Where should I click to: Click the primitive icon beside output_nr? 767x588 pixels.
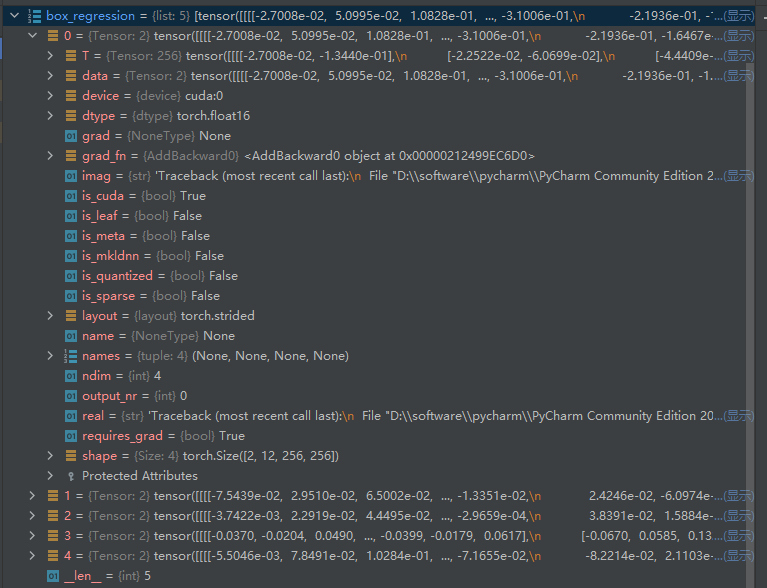(x=71, y=396)
